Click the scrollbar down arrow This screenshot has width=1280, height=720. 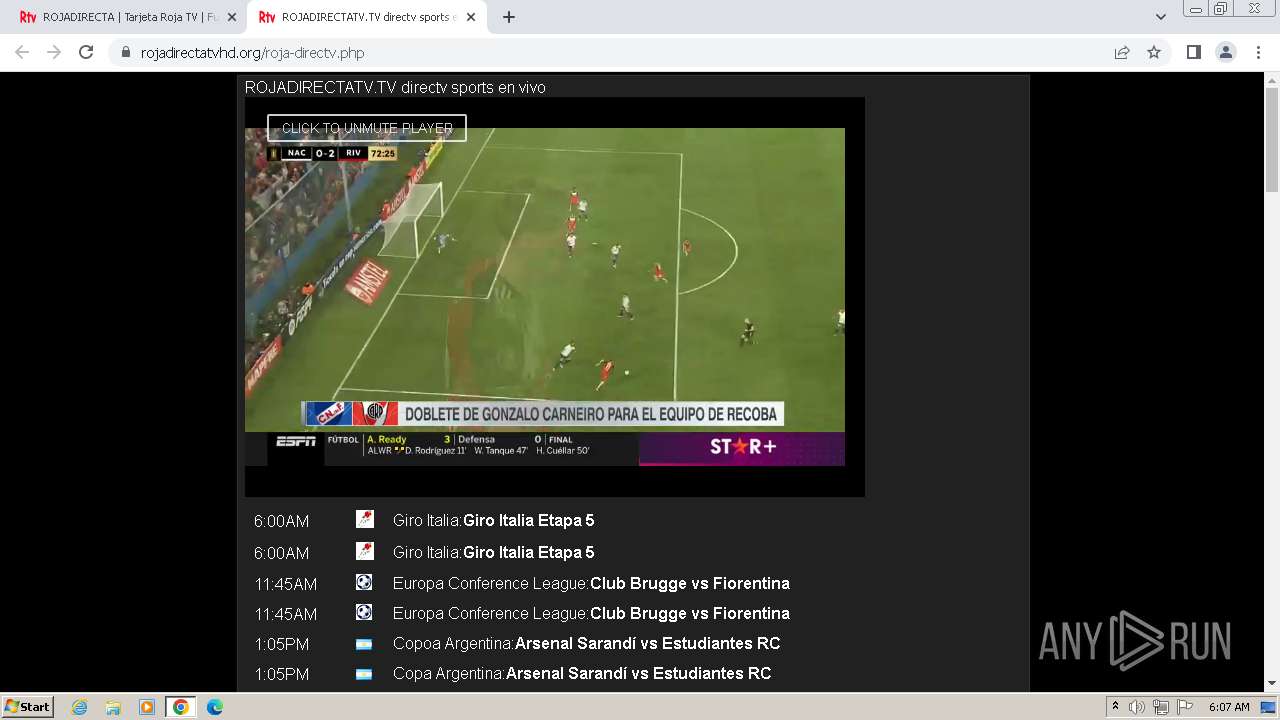pyautogui.click(x=1272, y=684)
